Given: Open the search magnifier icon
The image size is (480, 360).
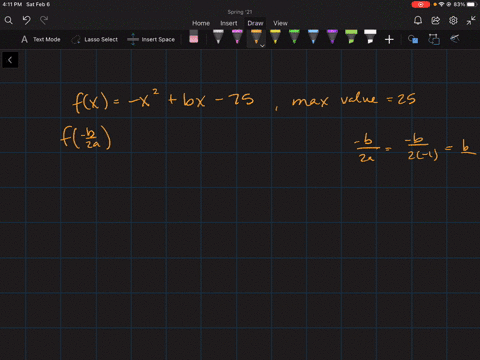Looking at the screenshot, I should (x=9, y=21).
